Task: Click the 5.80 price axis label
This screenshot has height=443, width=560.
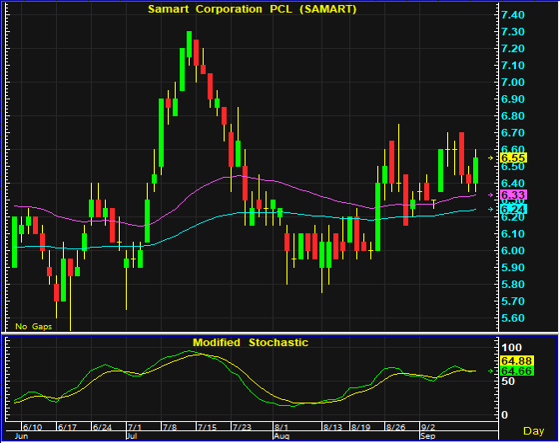Action: [x=513, y=284]
